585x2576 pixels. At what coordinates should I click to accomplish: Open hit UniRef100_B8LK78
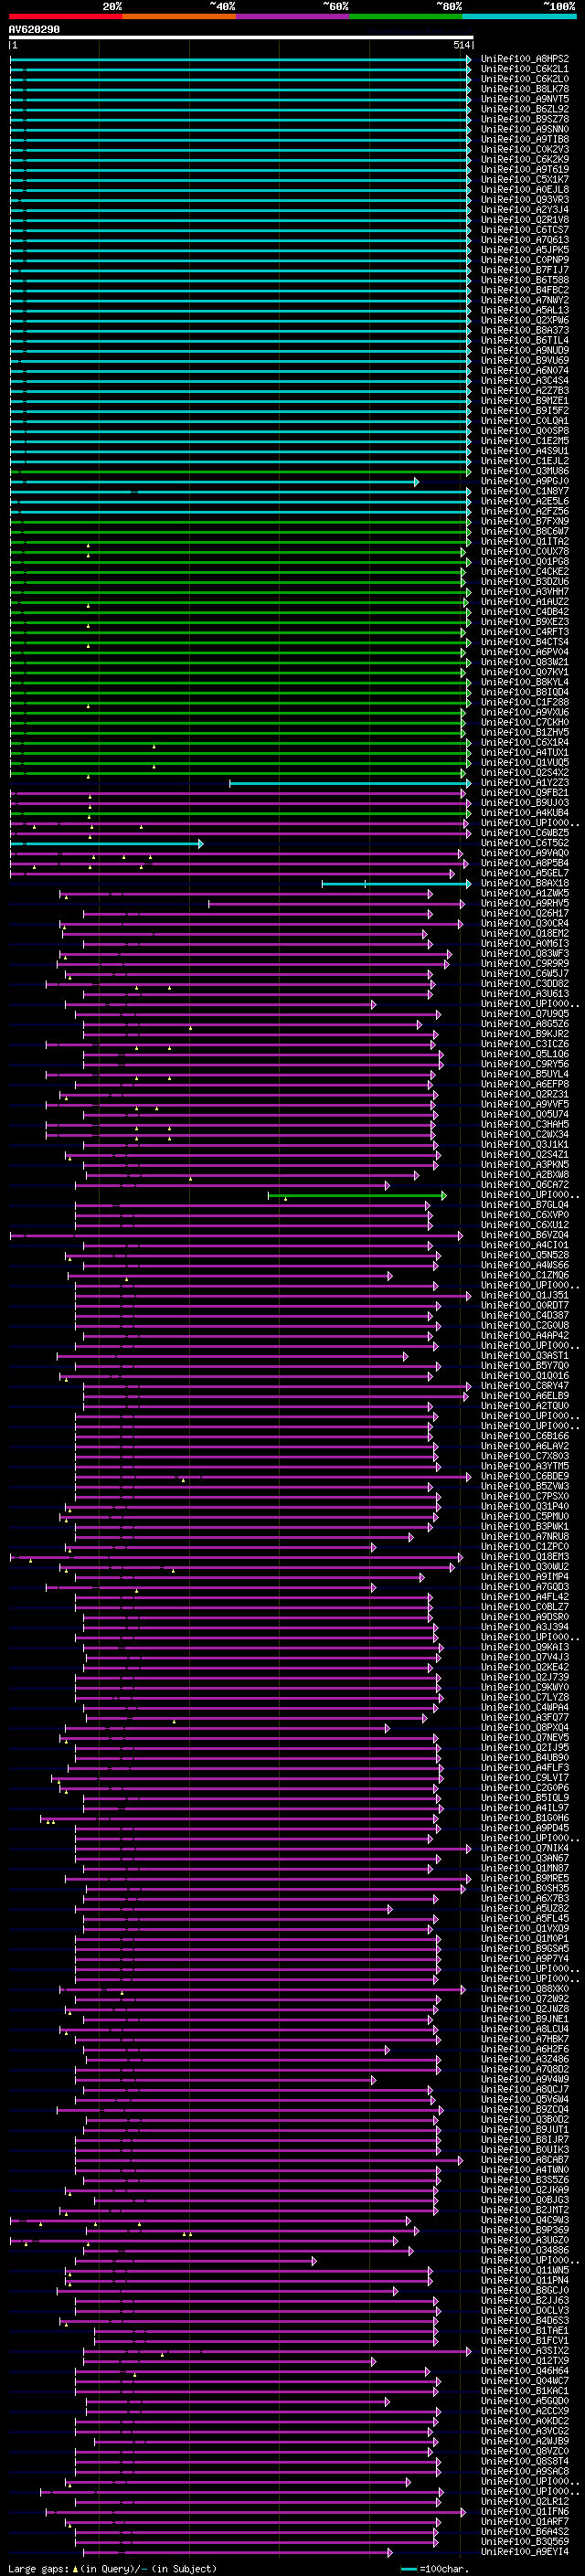[525, 89]
